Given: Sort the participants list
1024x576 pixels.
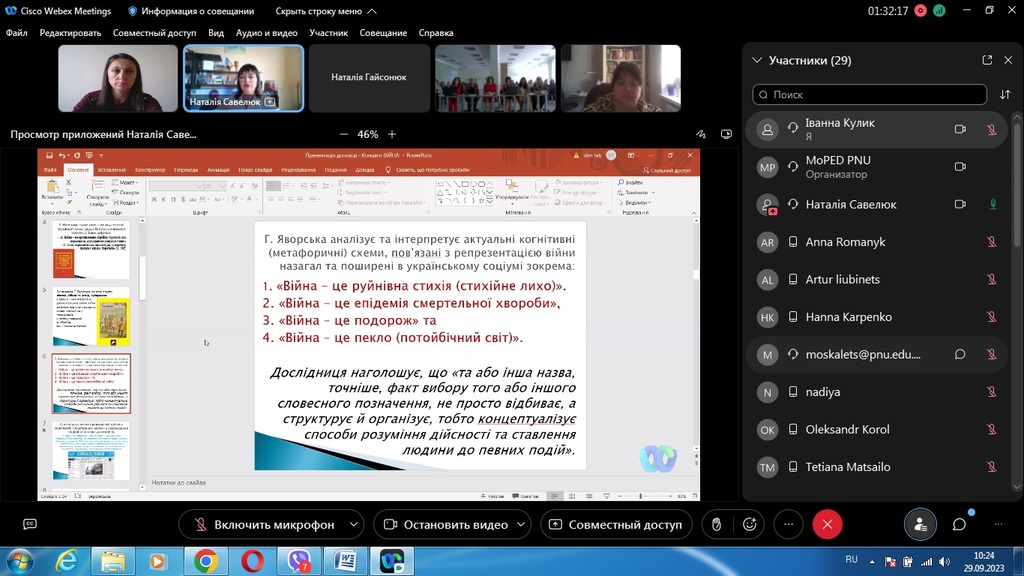Looking at the screenshot, I should (1005, 95).
